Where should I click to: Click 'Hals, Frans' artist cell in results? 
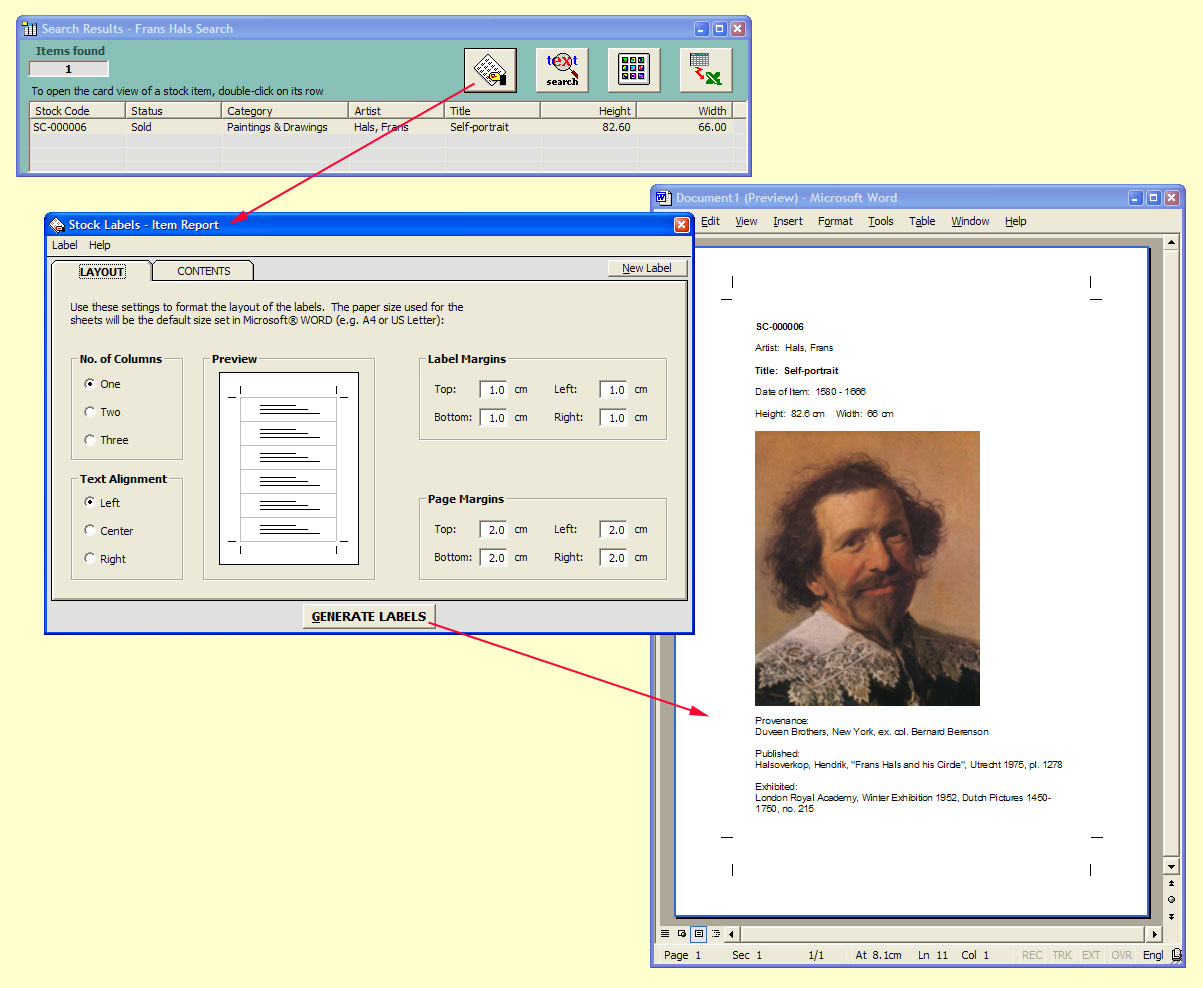tap(381, 127)
